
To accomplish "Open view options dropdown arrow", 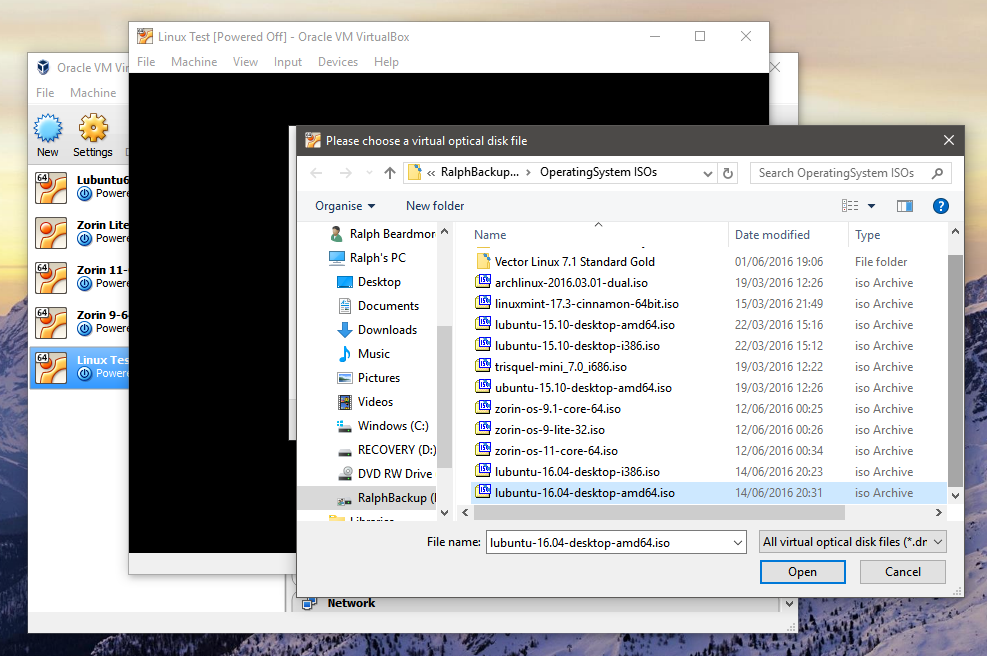I will point(872,206).
